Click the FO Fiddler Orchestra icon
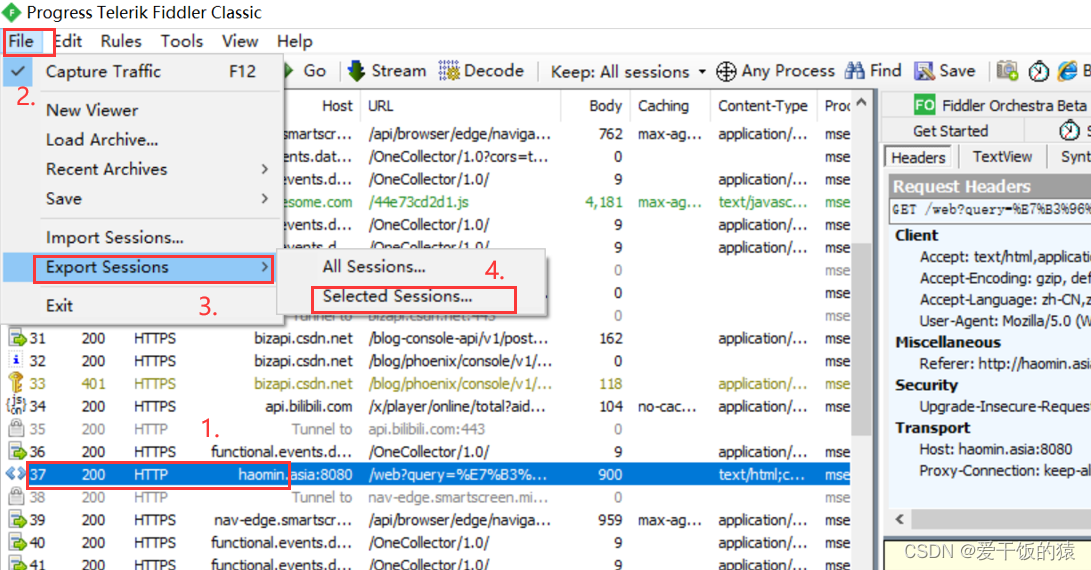The height and width of the screenshot is (570, 1091). [925, 105]
